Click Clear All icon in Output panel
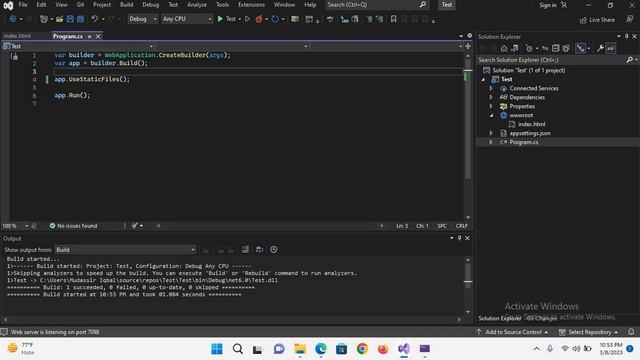The image size is (640, 360). [245, 249]
